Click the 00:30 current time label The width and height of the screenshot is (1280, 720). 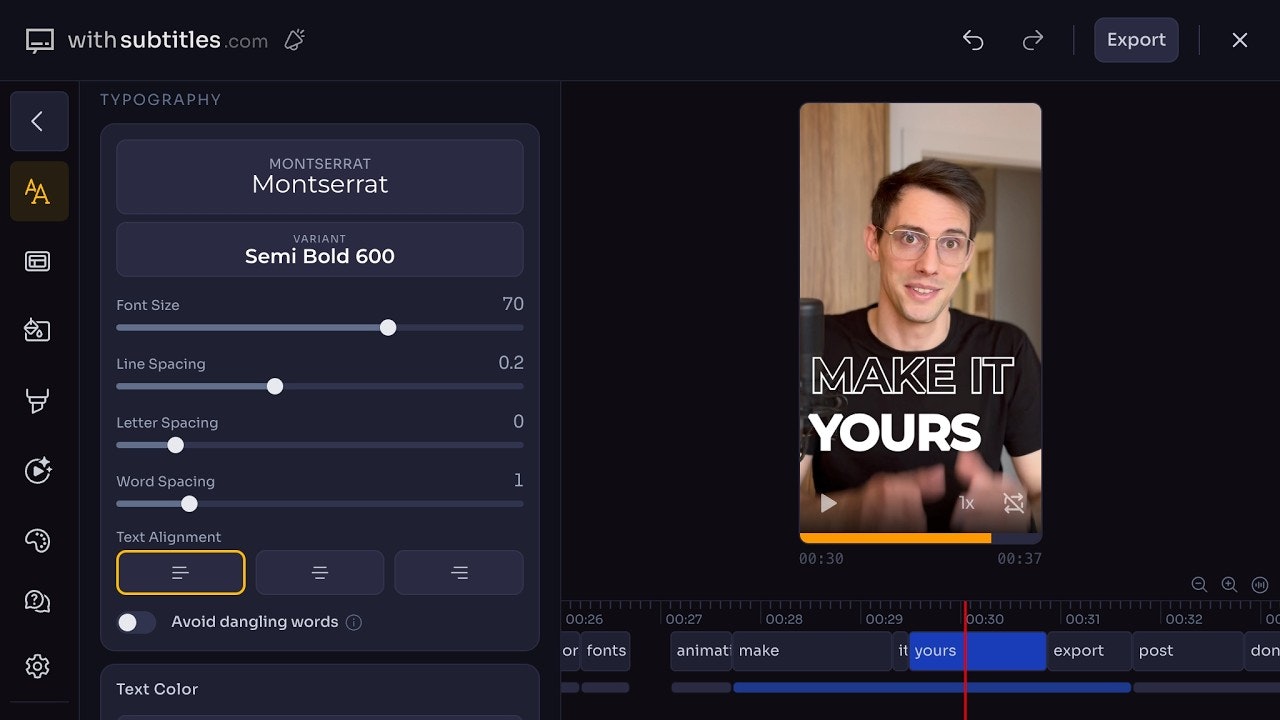coord(821,559)
